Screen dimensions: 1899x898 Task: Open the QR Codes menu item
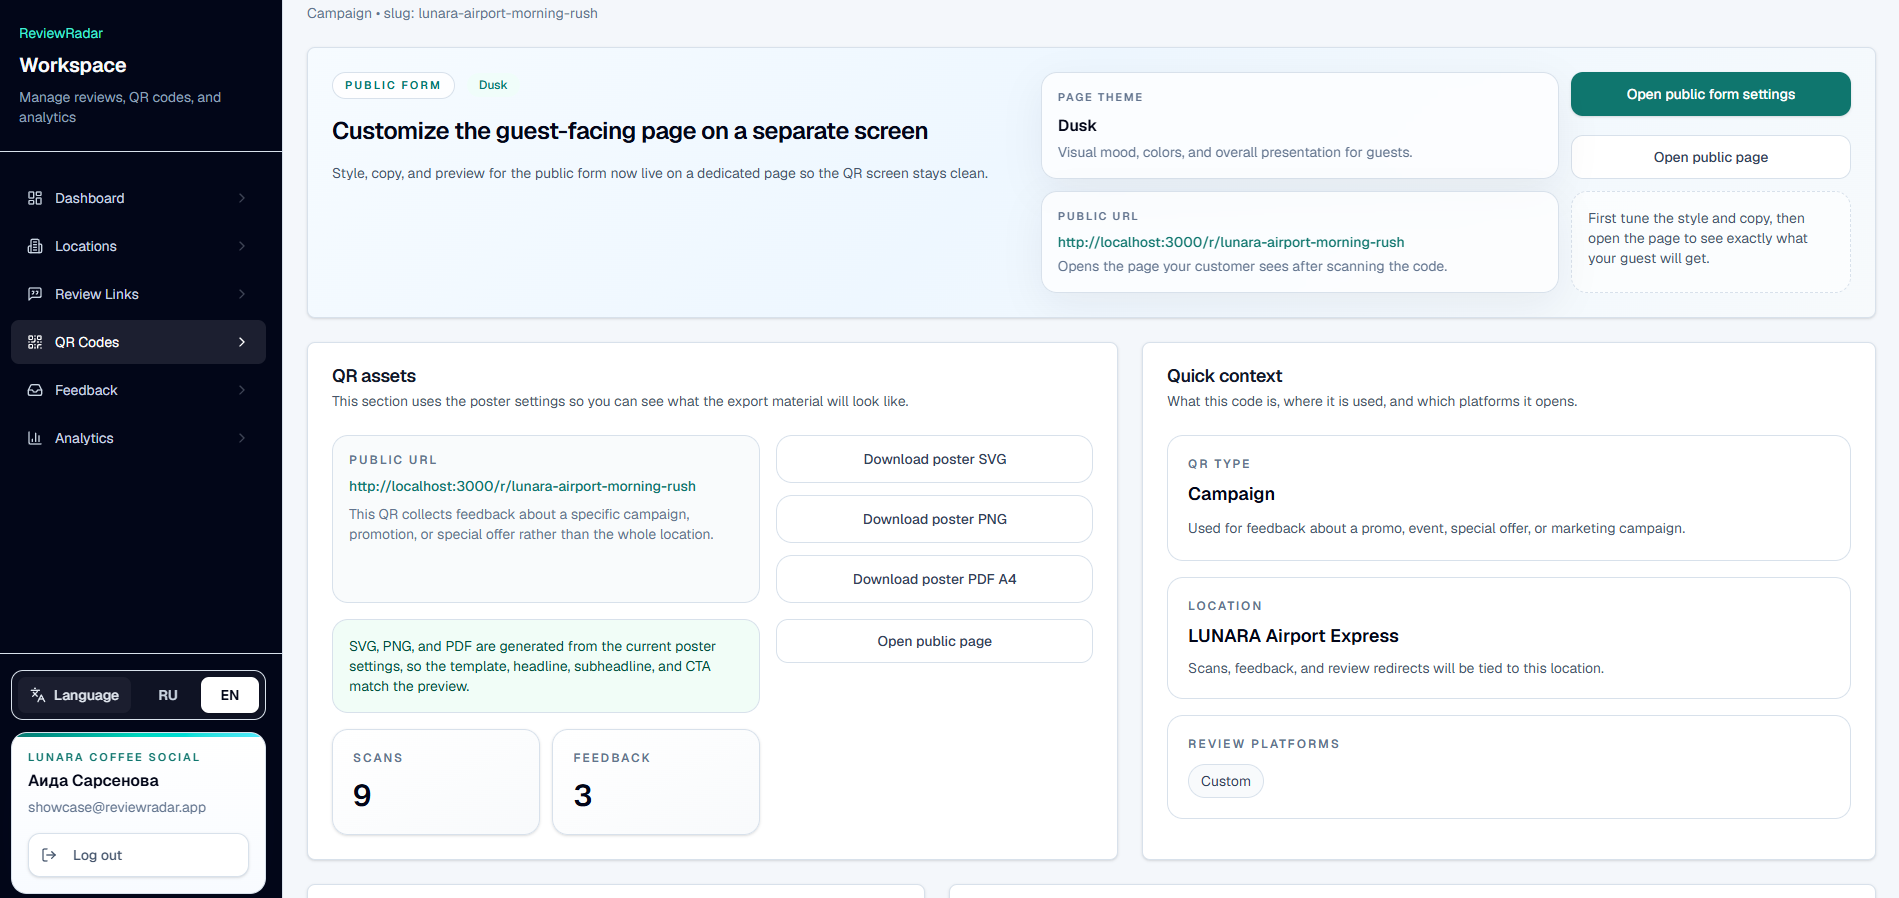pyautogui.click(x=138, y=342)
